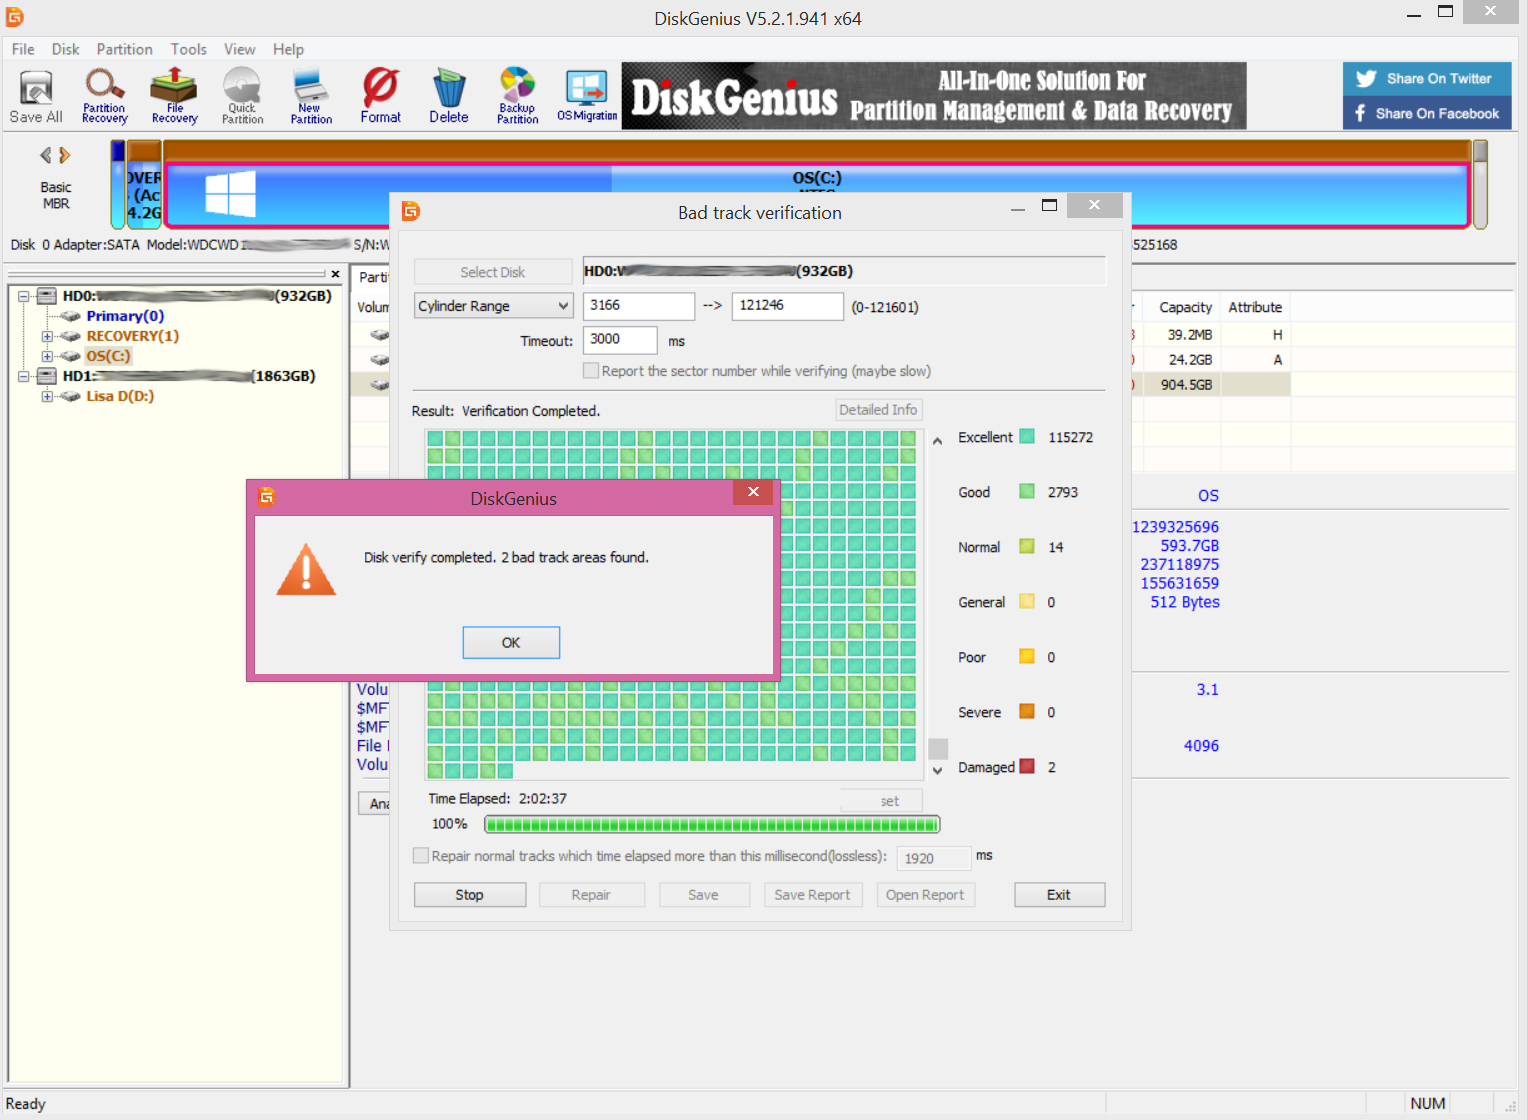This screenshot has width=1528, height=1120.
Task: Click the Attribute column header
Action: click(x=1255, y=307)
